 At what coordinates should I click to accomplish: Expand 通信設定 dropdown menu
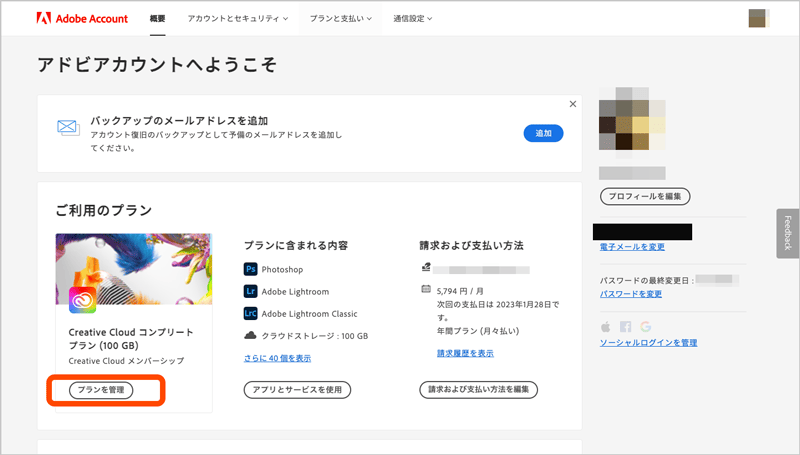420,18
